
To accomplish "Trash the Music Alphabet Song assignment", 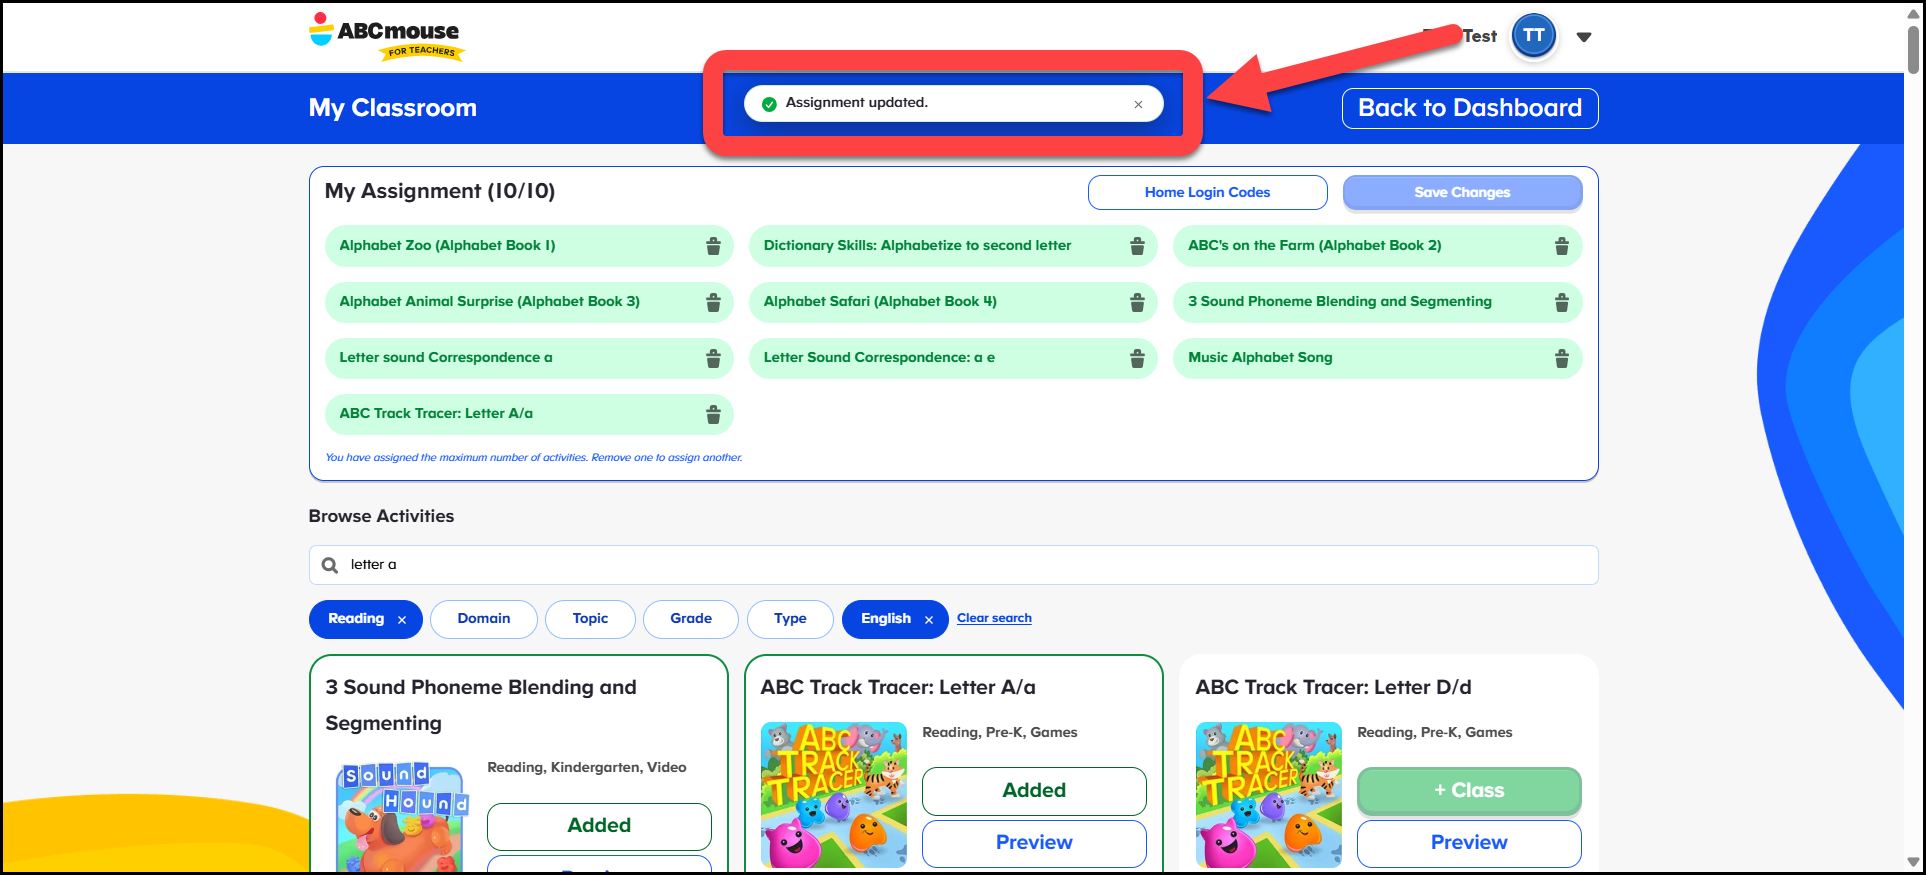I will pos(1561,358).
